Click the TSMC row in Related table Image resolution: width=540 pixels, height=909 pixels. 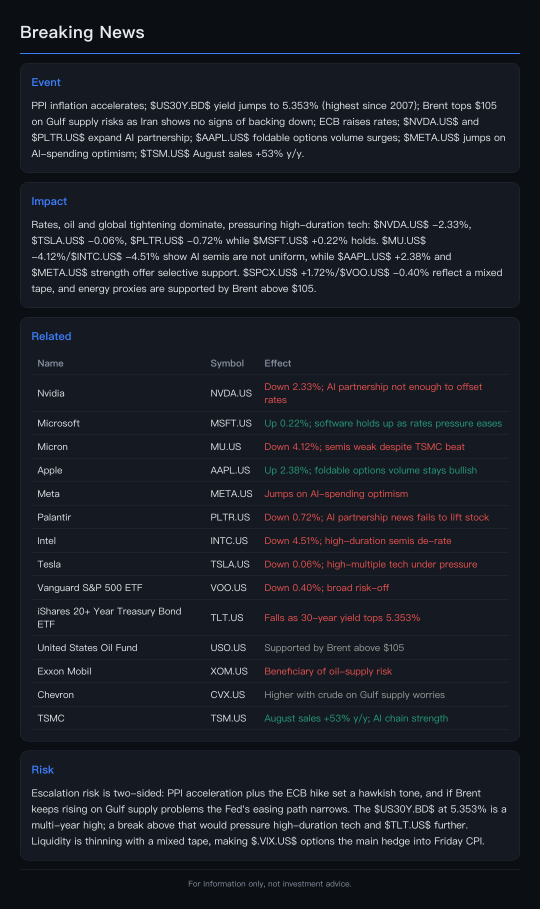270,718
